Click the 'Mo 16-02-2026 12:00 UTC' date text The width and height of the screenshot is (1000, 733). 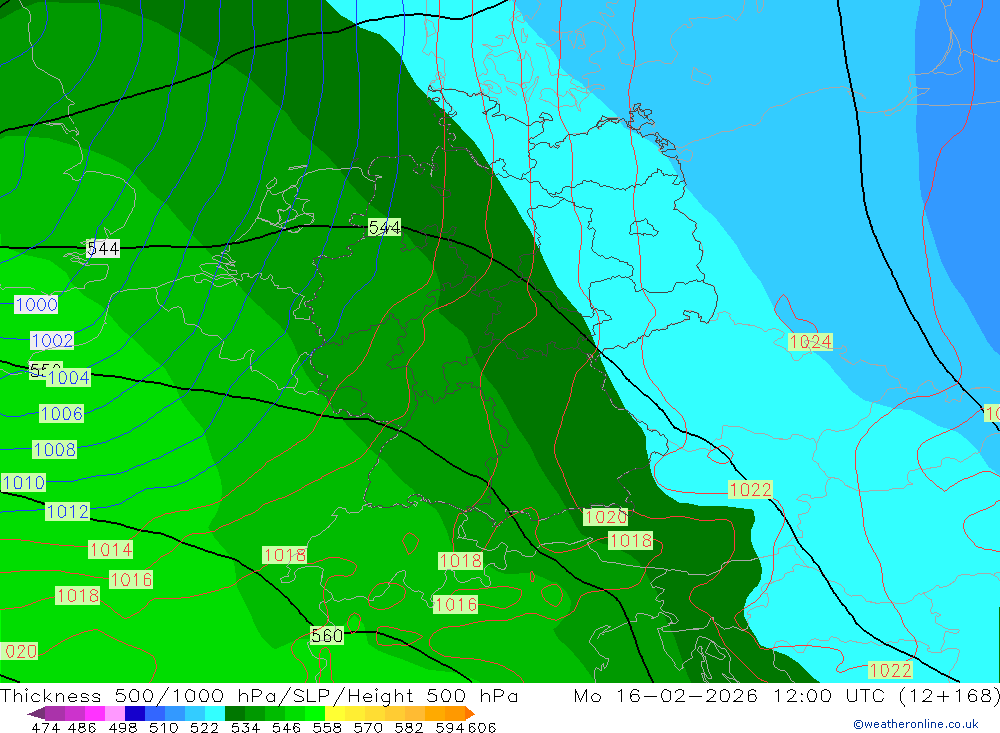tap(730, 695)
